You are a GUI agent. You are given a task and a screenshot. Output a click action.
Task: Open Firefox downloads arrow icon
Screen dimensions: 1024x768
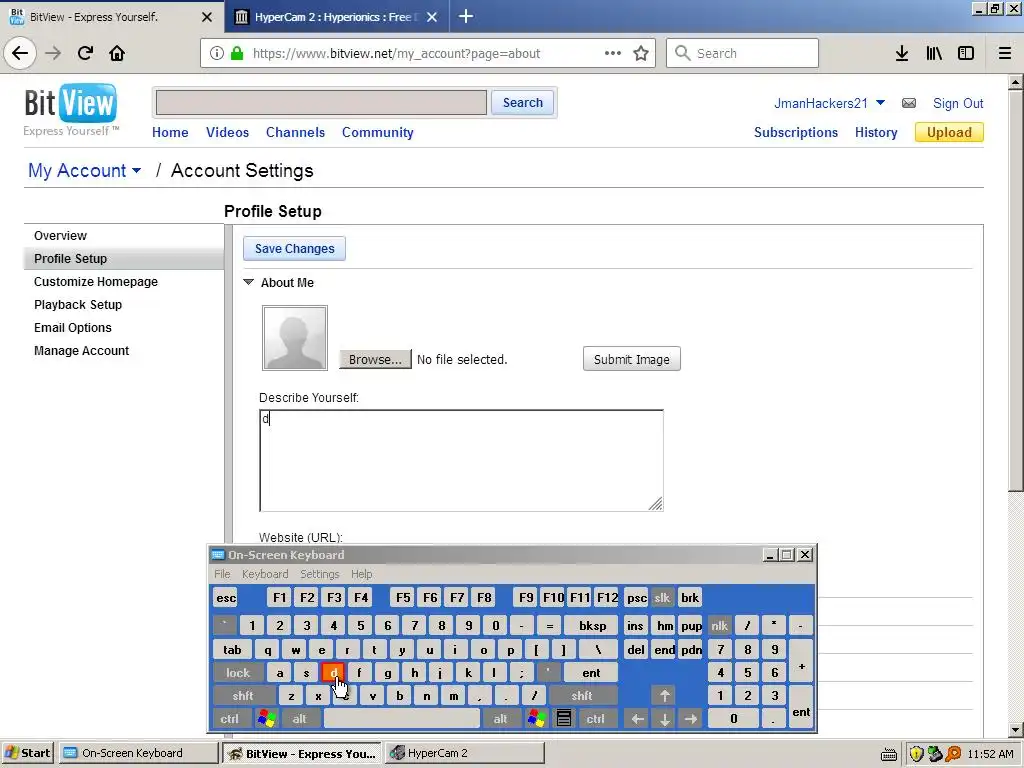[902, 53]
